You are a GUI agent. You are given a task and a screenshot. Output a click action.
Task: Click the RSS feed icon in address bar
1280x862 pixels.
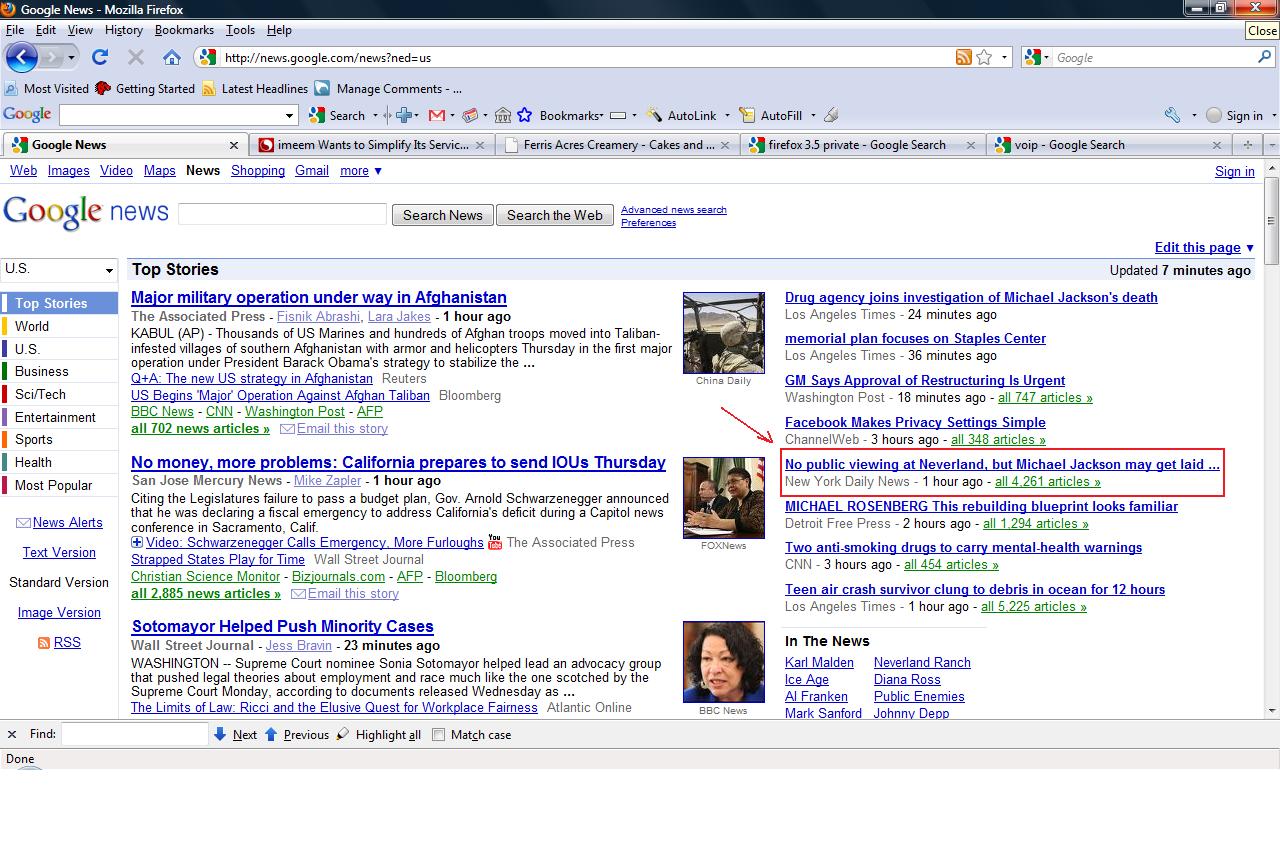963,57
